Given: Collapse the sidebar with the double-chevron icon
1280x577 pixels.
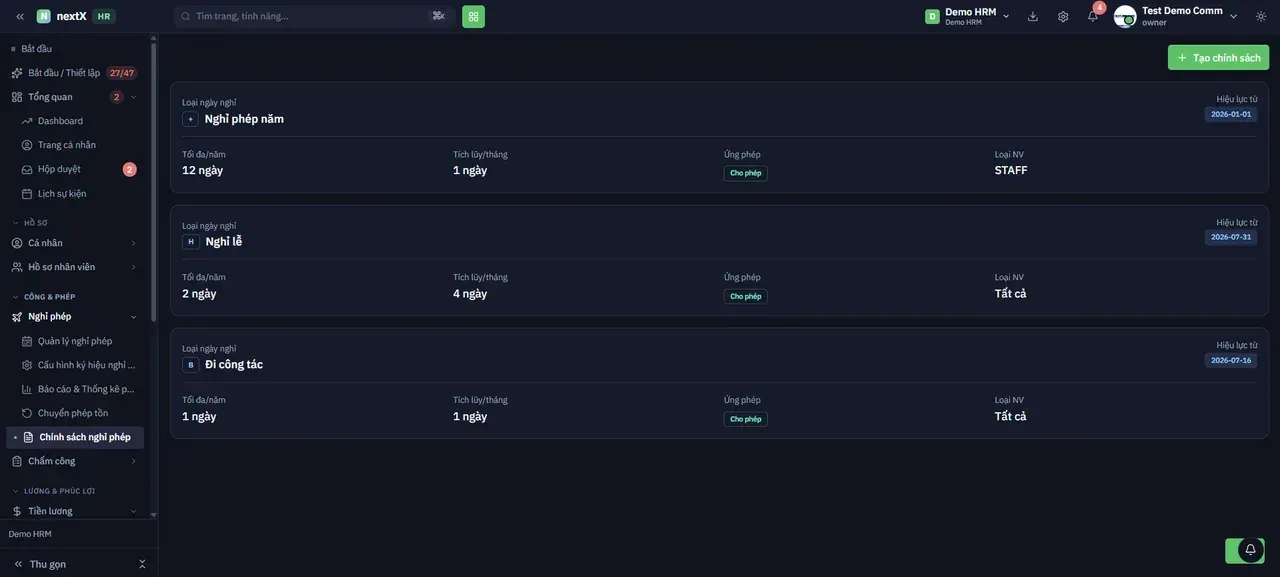Looking at the screenshot, I should (20, 16).
